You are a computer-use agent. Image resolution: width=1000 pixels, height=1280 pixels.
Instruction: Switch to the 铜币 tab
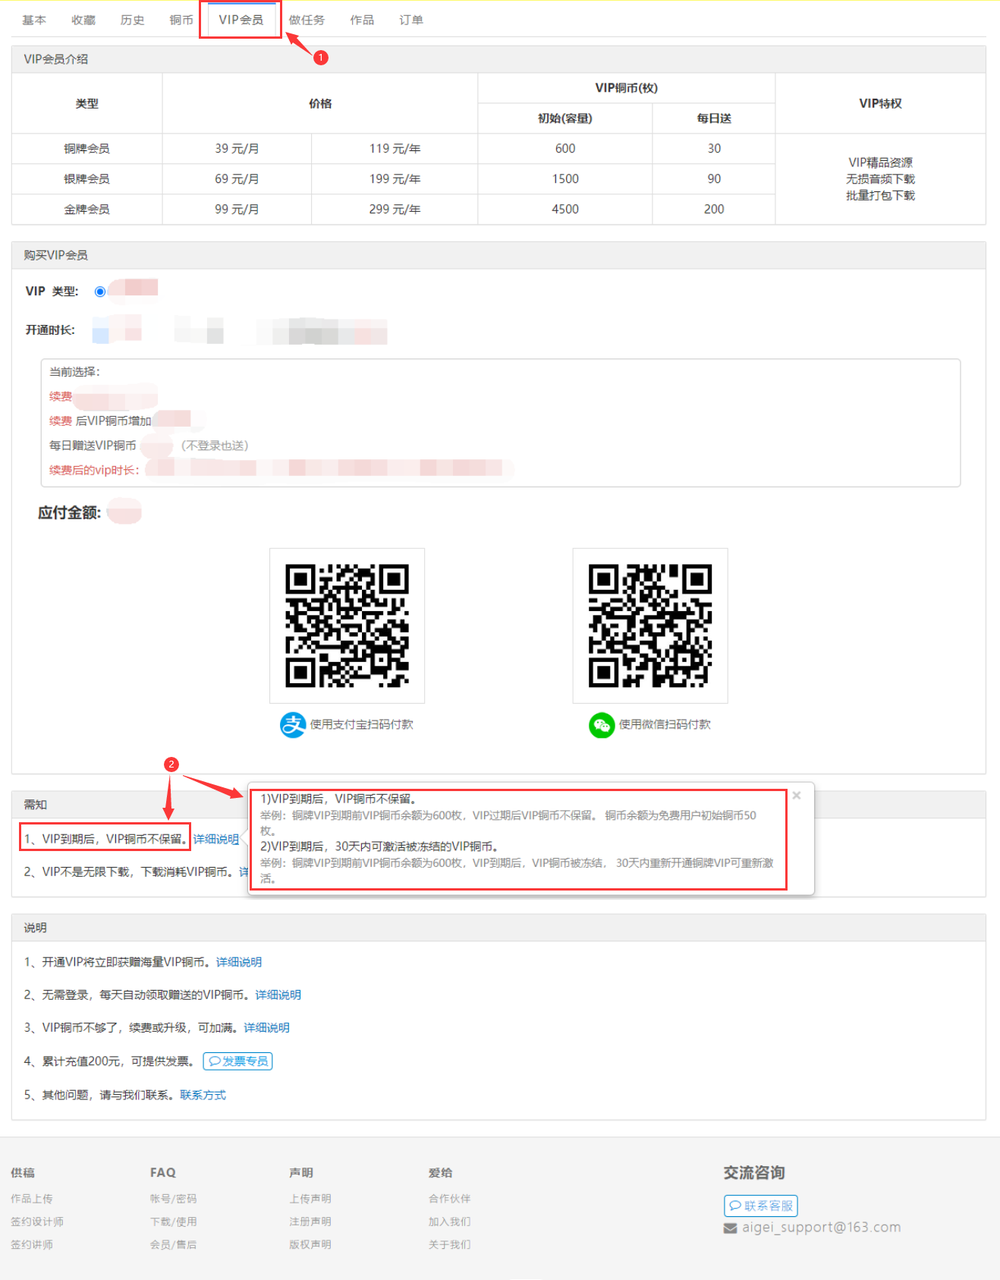pyautogui.click(x=181, y=20)
